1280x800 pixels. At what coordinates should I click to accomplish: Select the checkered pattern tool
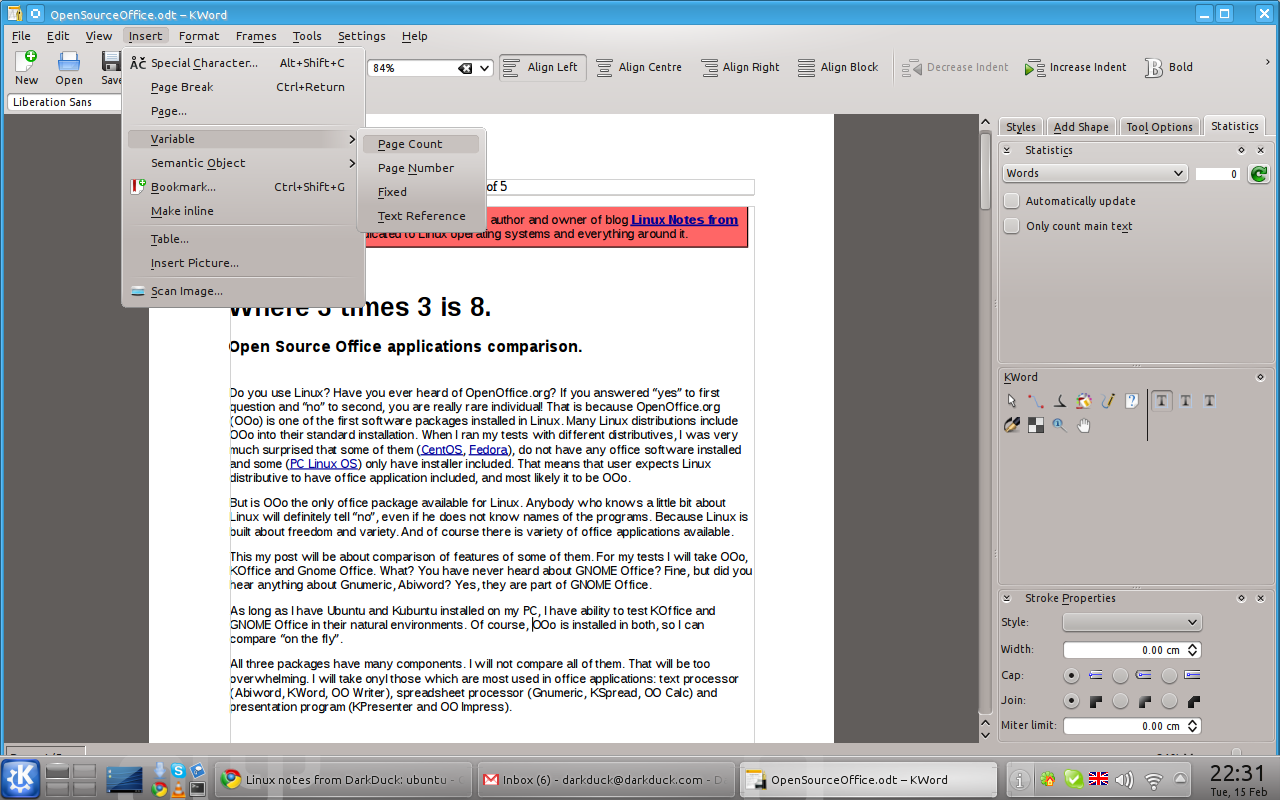coord(1035,424)
